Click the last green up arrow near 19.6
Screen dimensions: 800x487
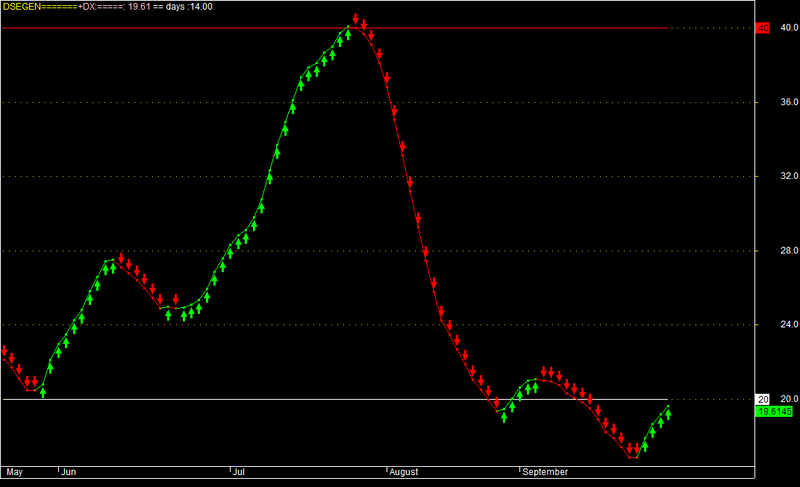pyautogui.click(x=668, y=414)
